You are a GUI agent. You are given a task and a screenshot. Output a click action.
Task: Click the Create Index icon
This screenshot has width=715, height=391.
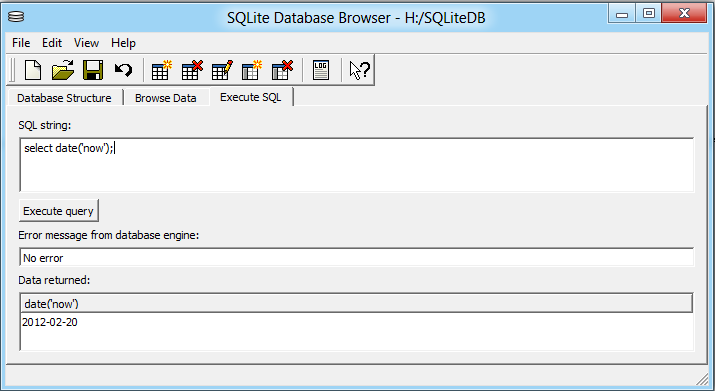(x=252, y=70)
